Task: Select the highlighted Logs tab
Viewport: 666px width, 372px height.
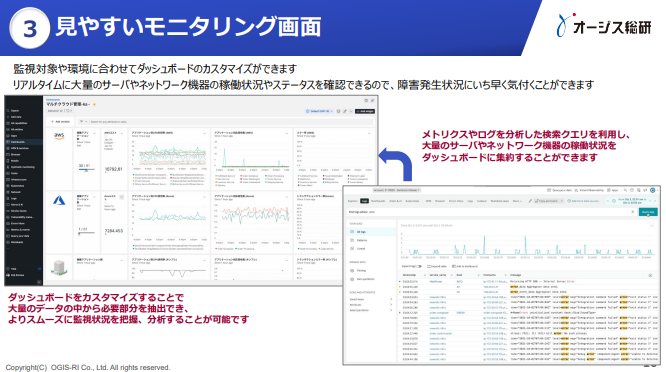Action: coord(364,201)
